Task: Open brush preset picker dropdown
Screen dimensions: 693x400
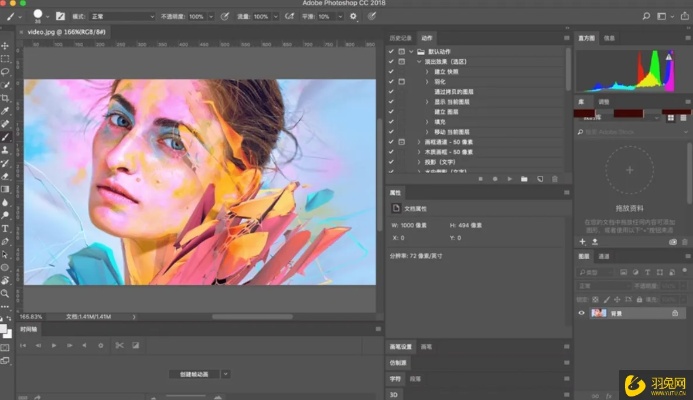Action: point(47,17)
